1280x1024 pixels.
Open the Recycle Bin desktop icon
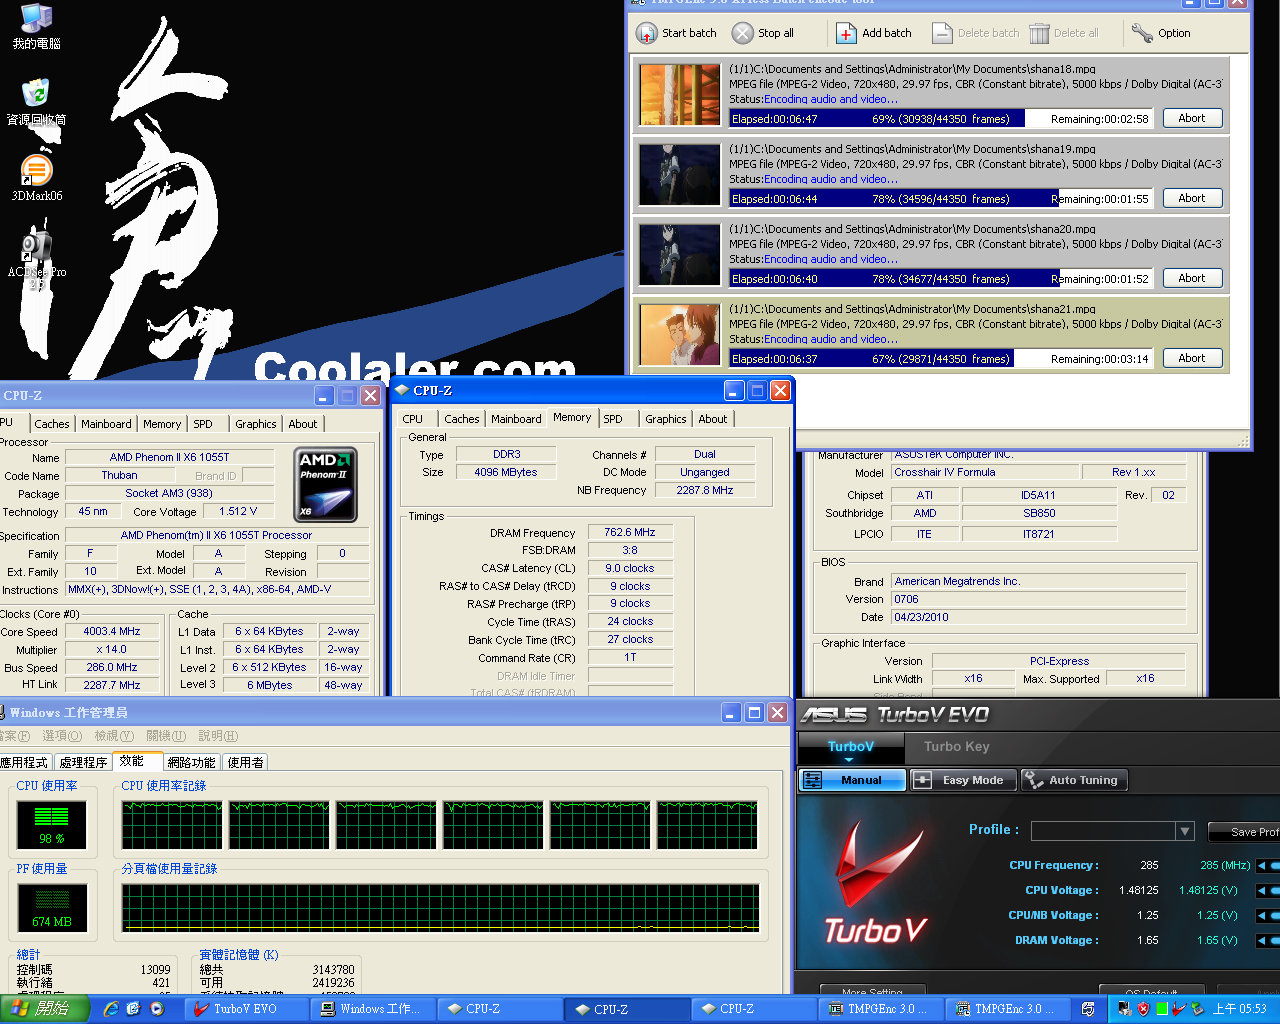pyautogui.click(x=36, y=93)
